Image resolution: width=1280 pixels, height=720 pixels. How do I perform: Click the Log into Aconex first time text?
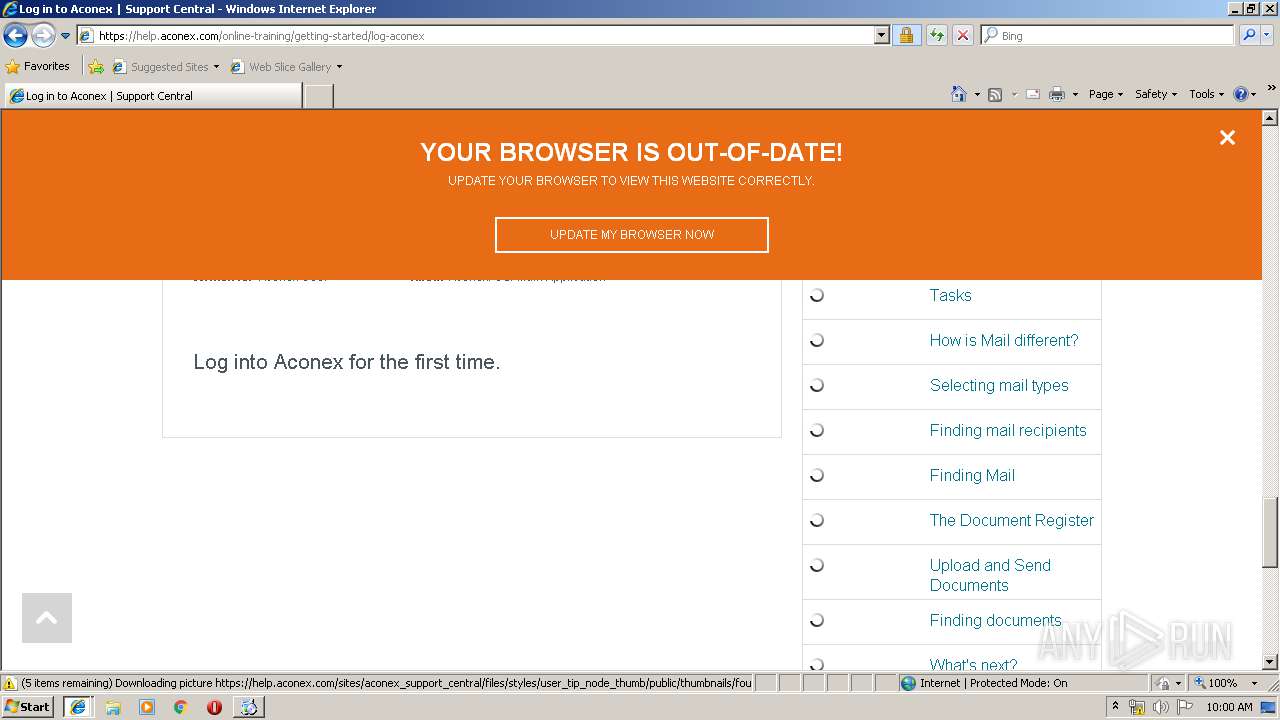pyautogui.click(x=347, y=362)
